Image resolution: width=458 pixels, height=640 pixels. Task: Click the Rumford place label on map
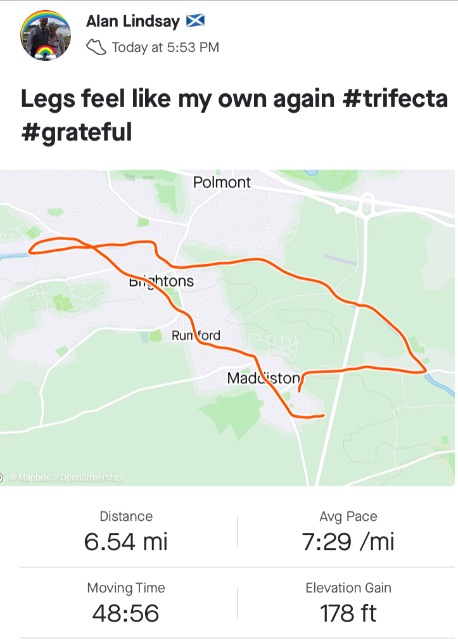pyautogui.click(x=196, y=336)
